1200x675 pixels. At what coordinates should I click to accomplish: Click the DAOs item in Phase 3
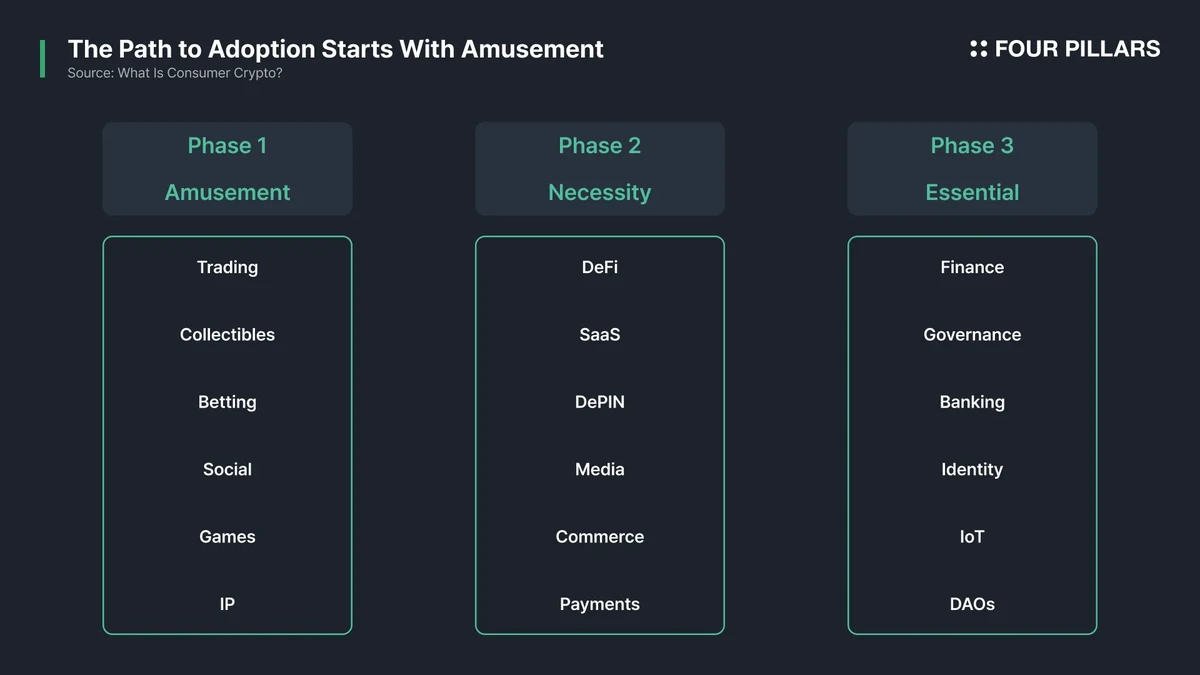tap(972, 604)
